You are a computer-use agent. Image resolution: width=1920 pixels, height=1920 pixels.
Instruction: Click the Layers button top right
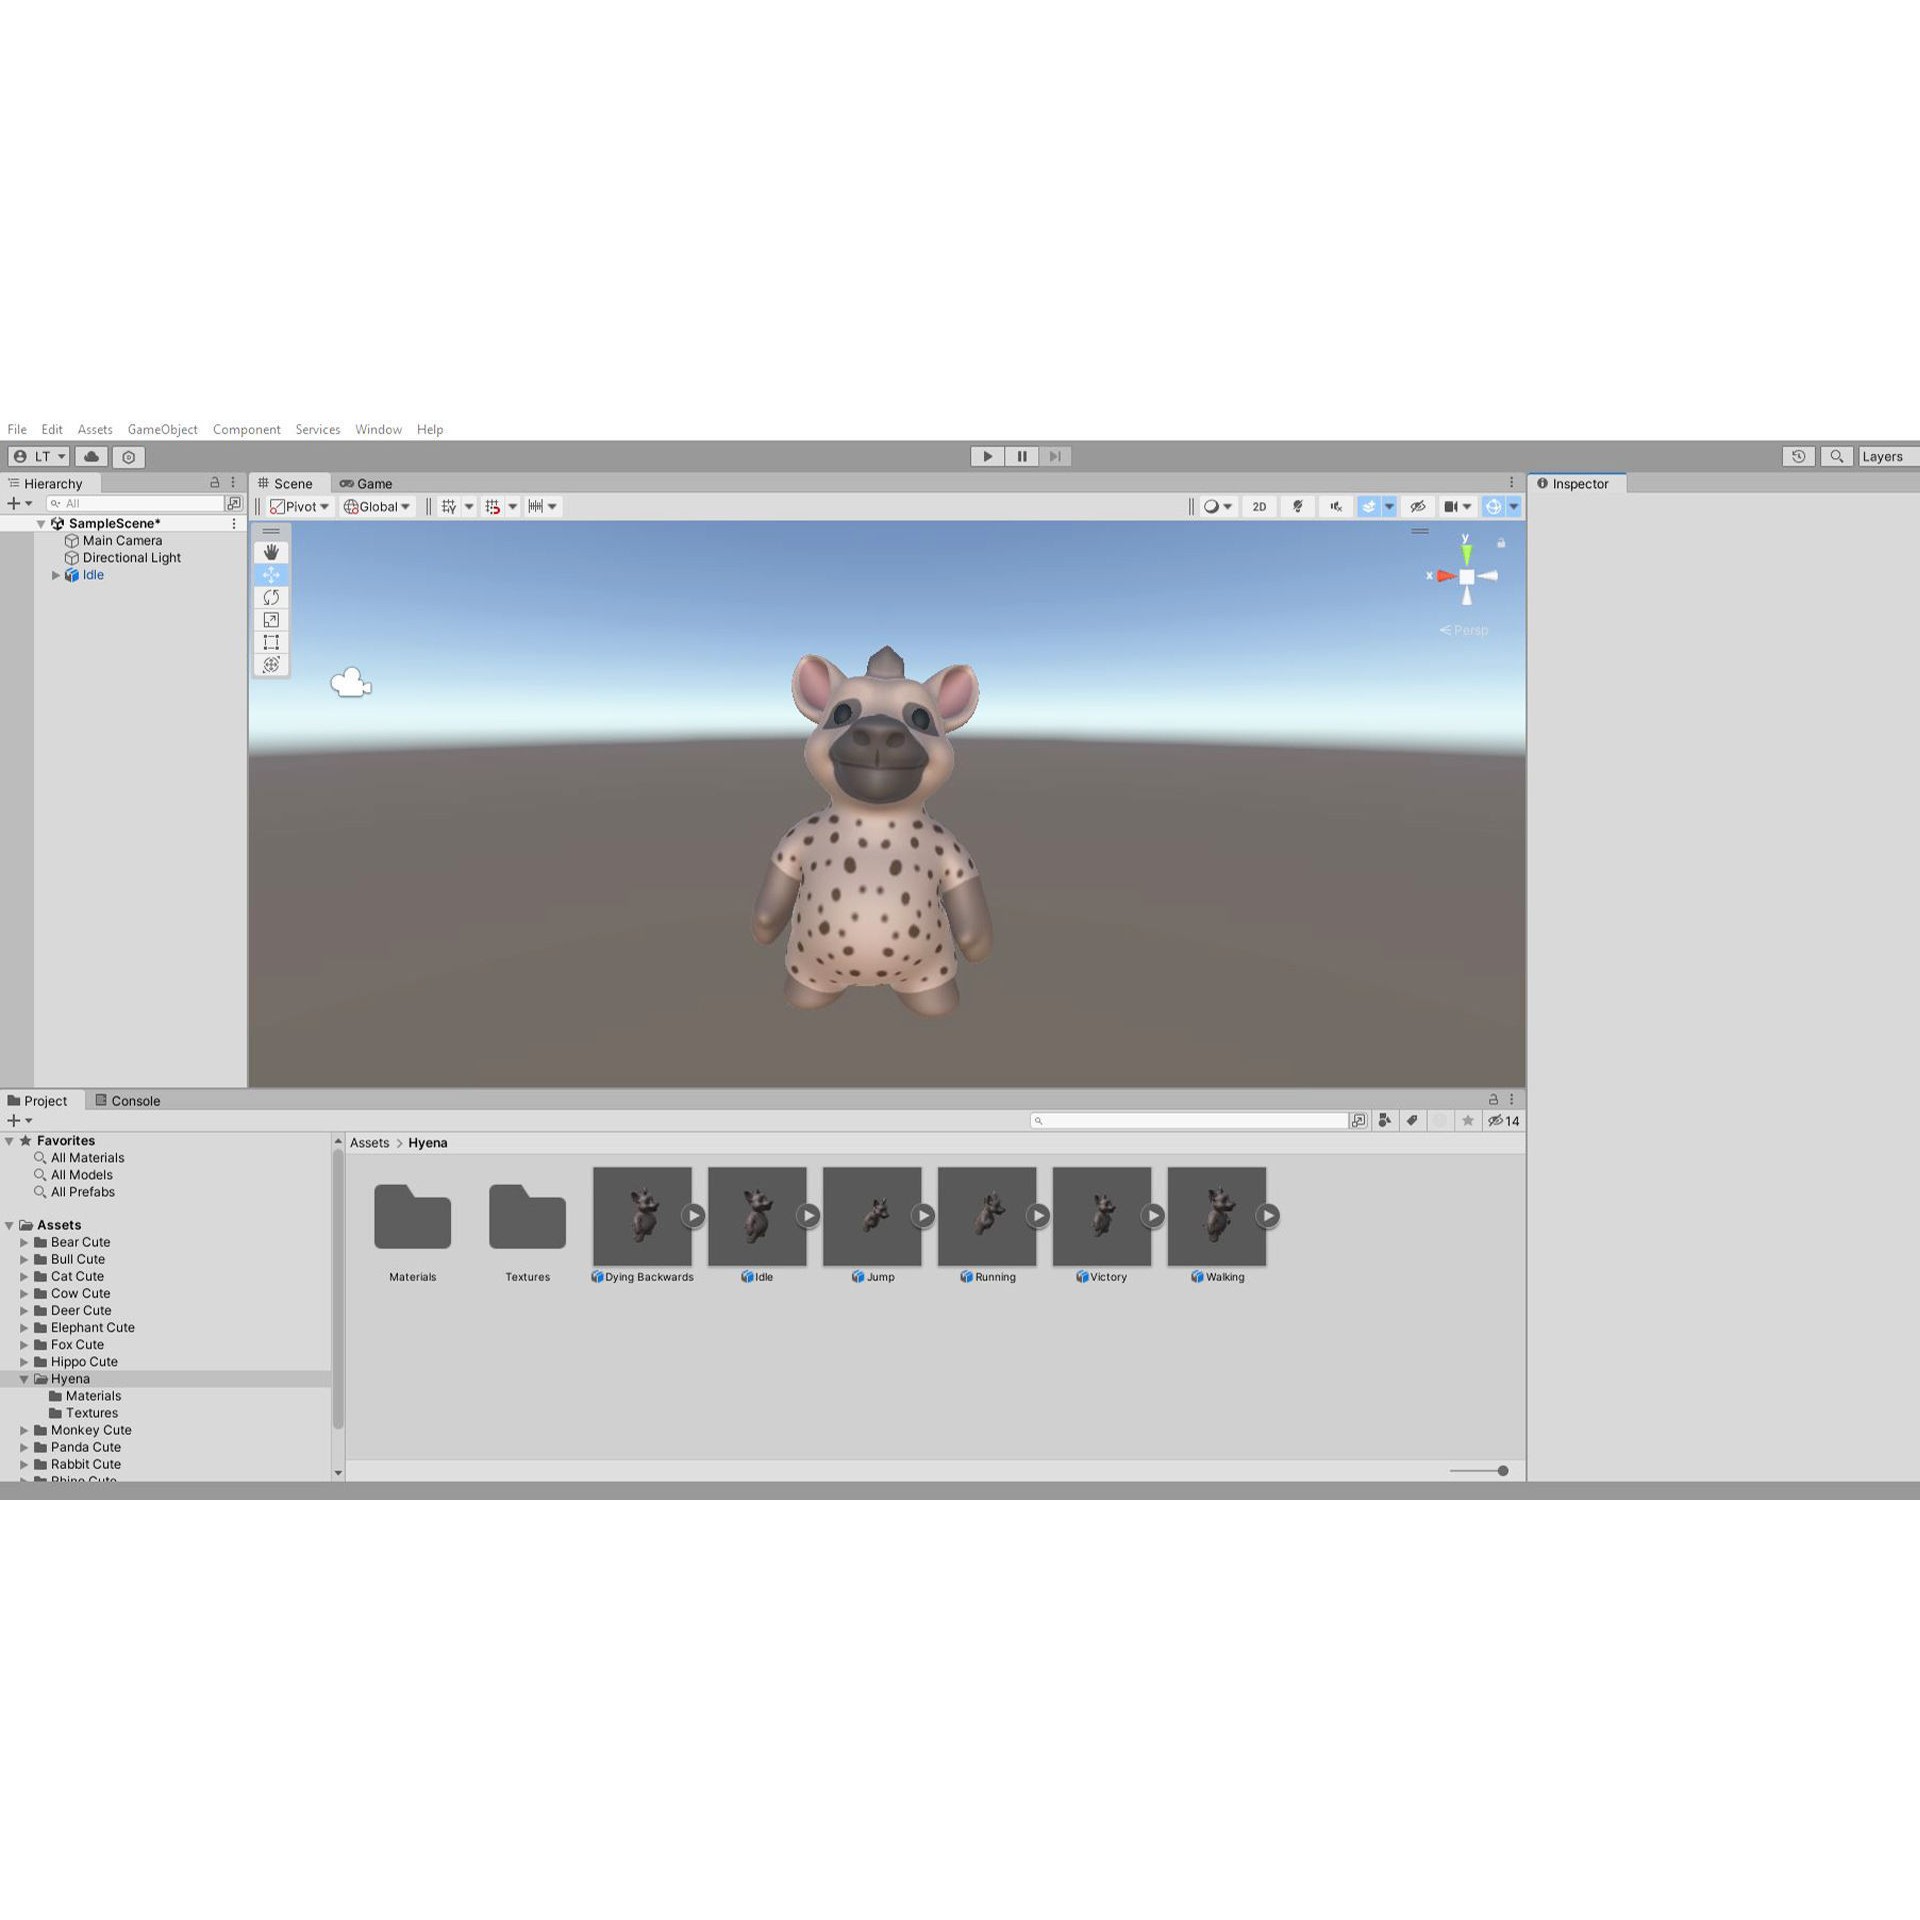point(1884,456)
